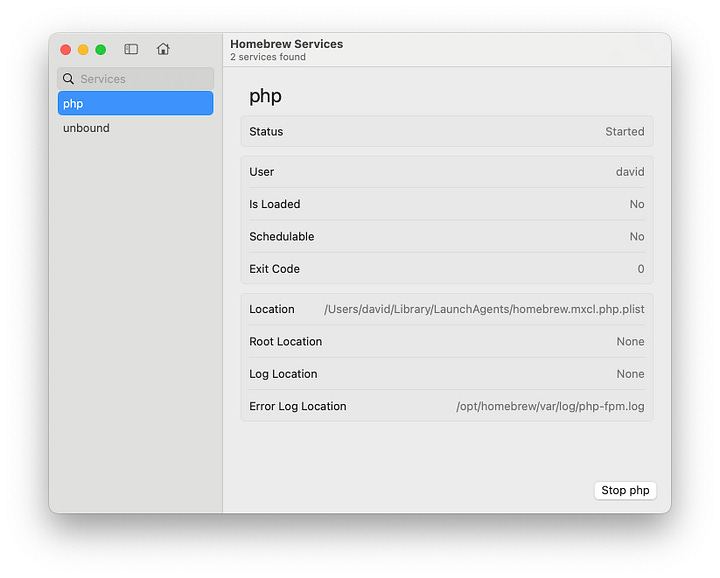Click the Log Location label

(x=283, y=374)
